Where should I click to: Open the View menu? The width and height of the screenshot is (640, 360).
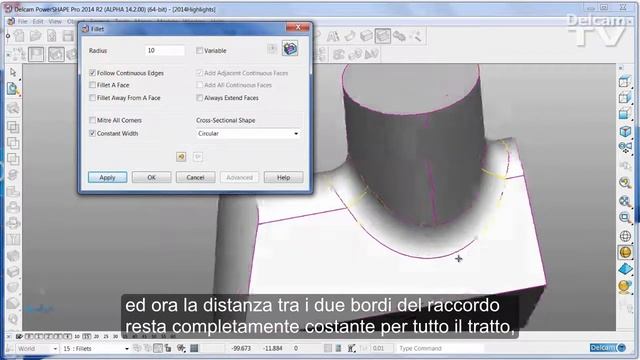pyautogui.click(x=55, y=21)
